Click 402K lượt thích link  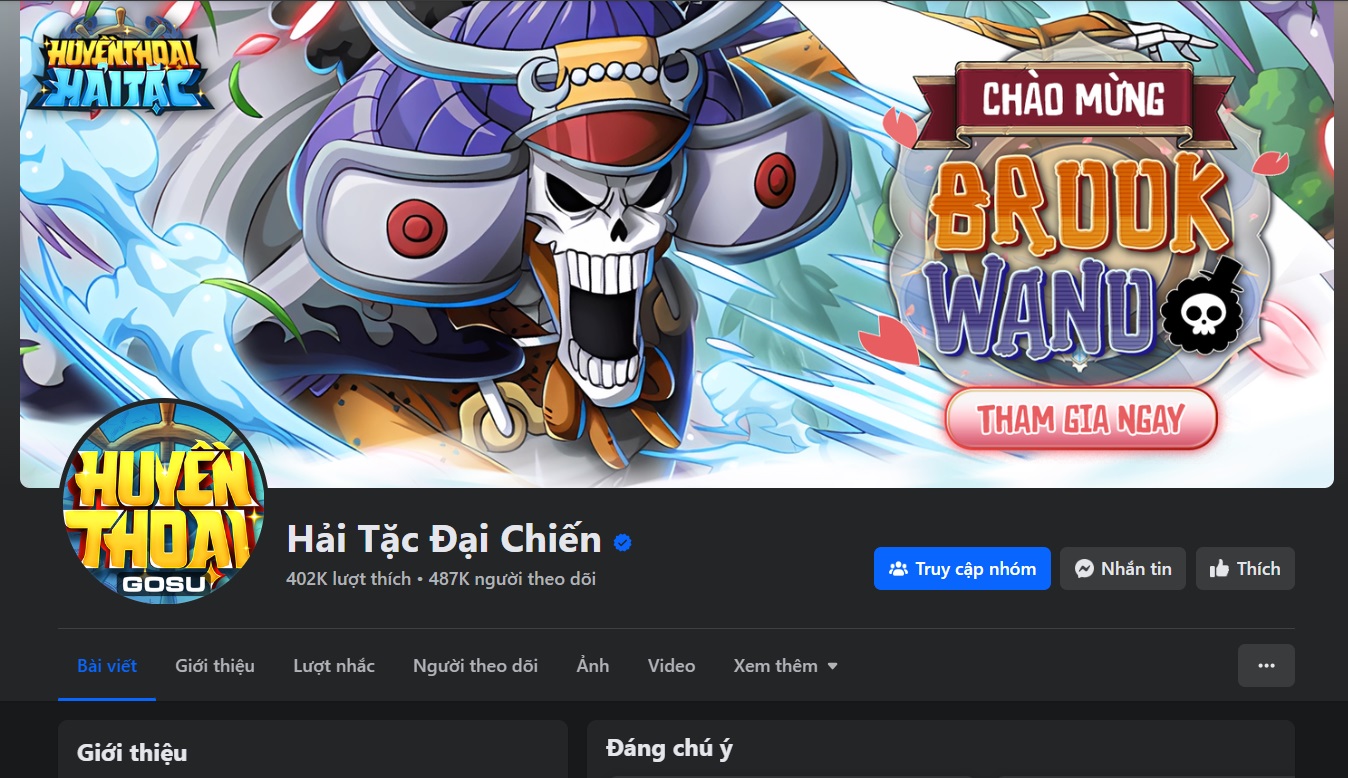(348, 578)
